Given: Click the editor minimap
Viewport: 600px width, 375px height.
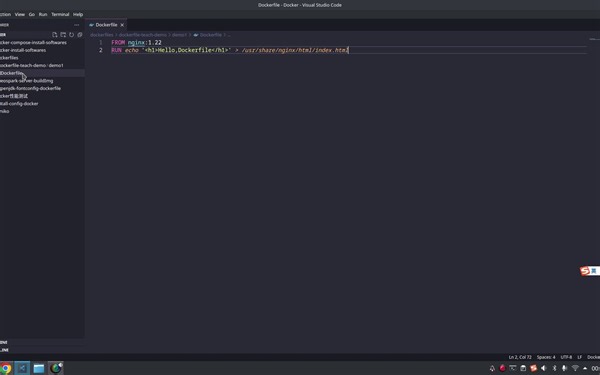Looking at the screenshot, I should pos(594,39).
